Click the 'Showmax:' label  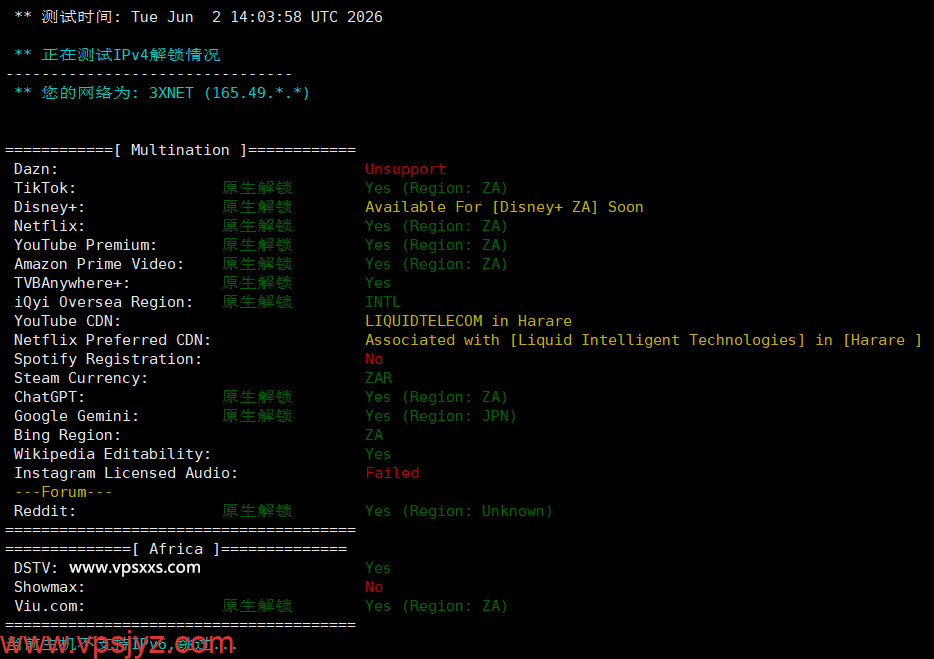(49, 587)
